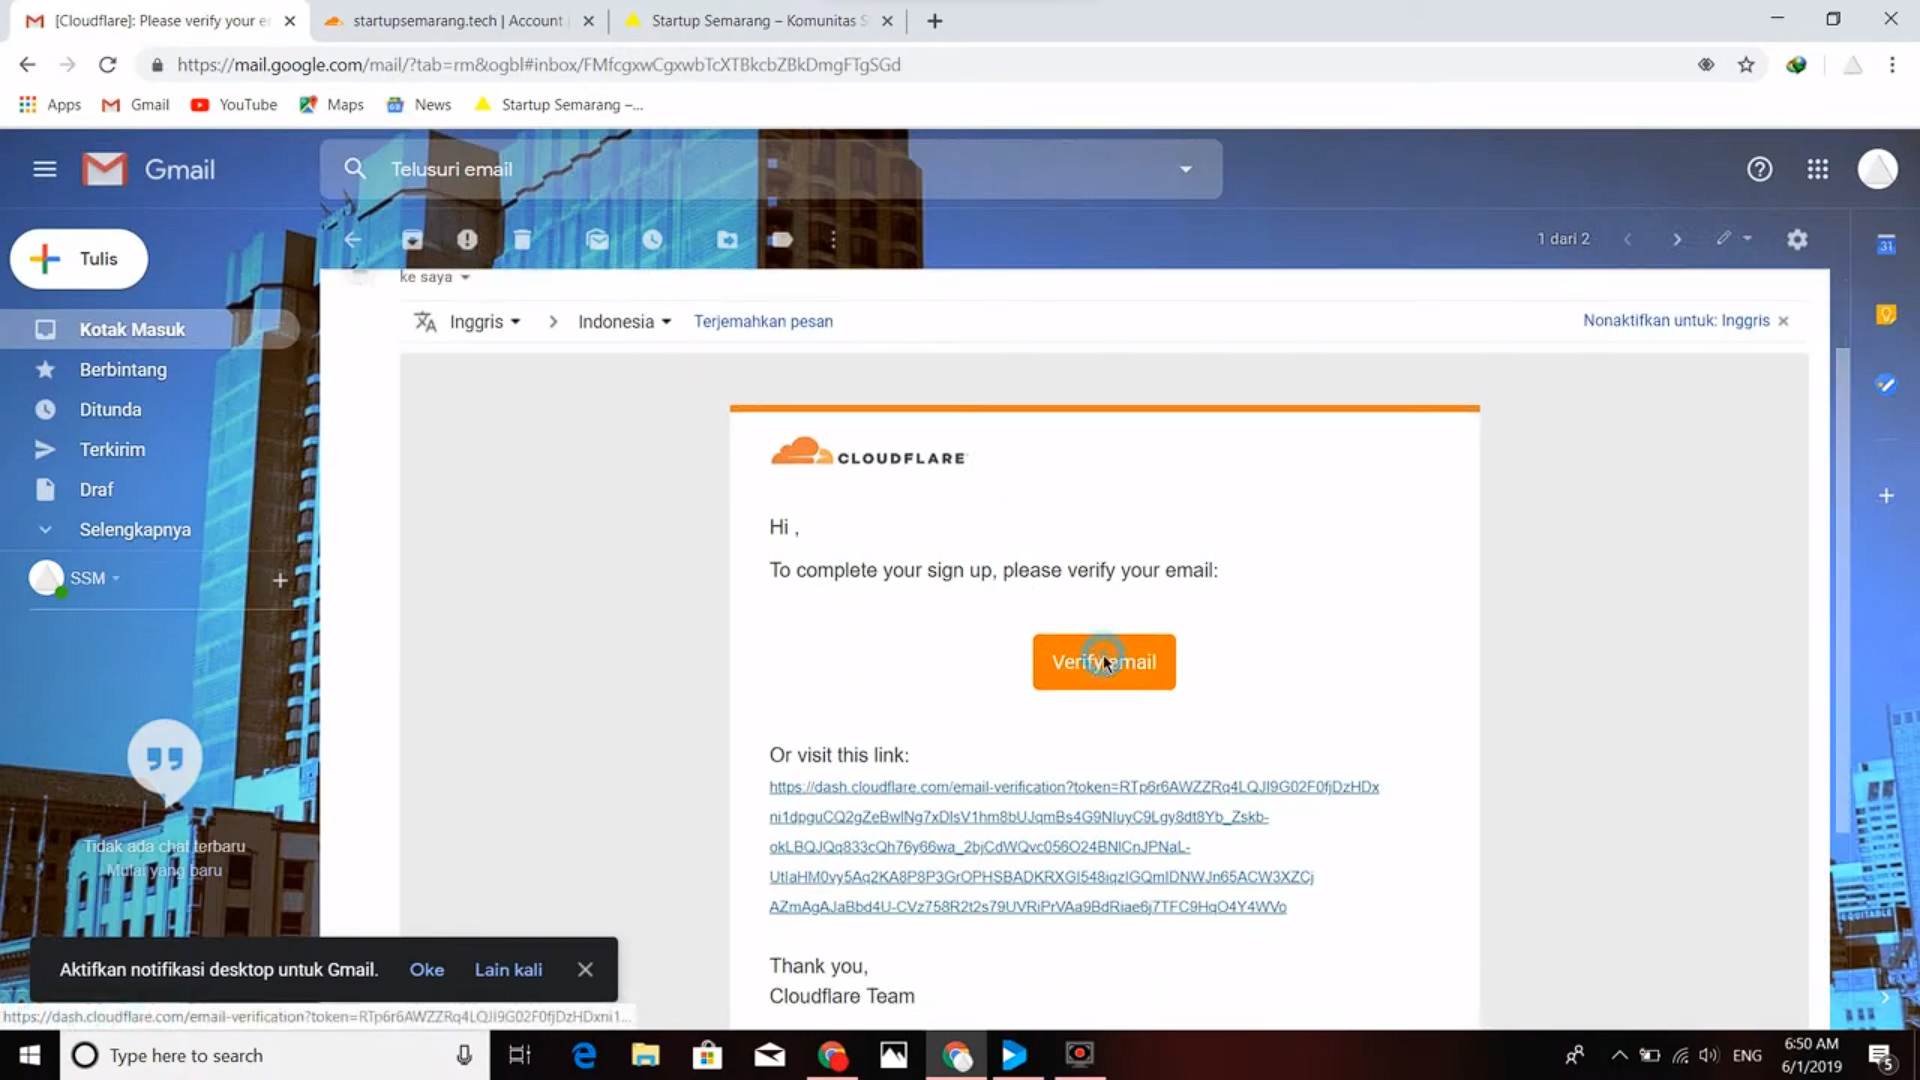Screen dimensions: 1920x1080
Task: Open the Tasks side panel icon
Action: (x=1886, y=384)
